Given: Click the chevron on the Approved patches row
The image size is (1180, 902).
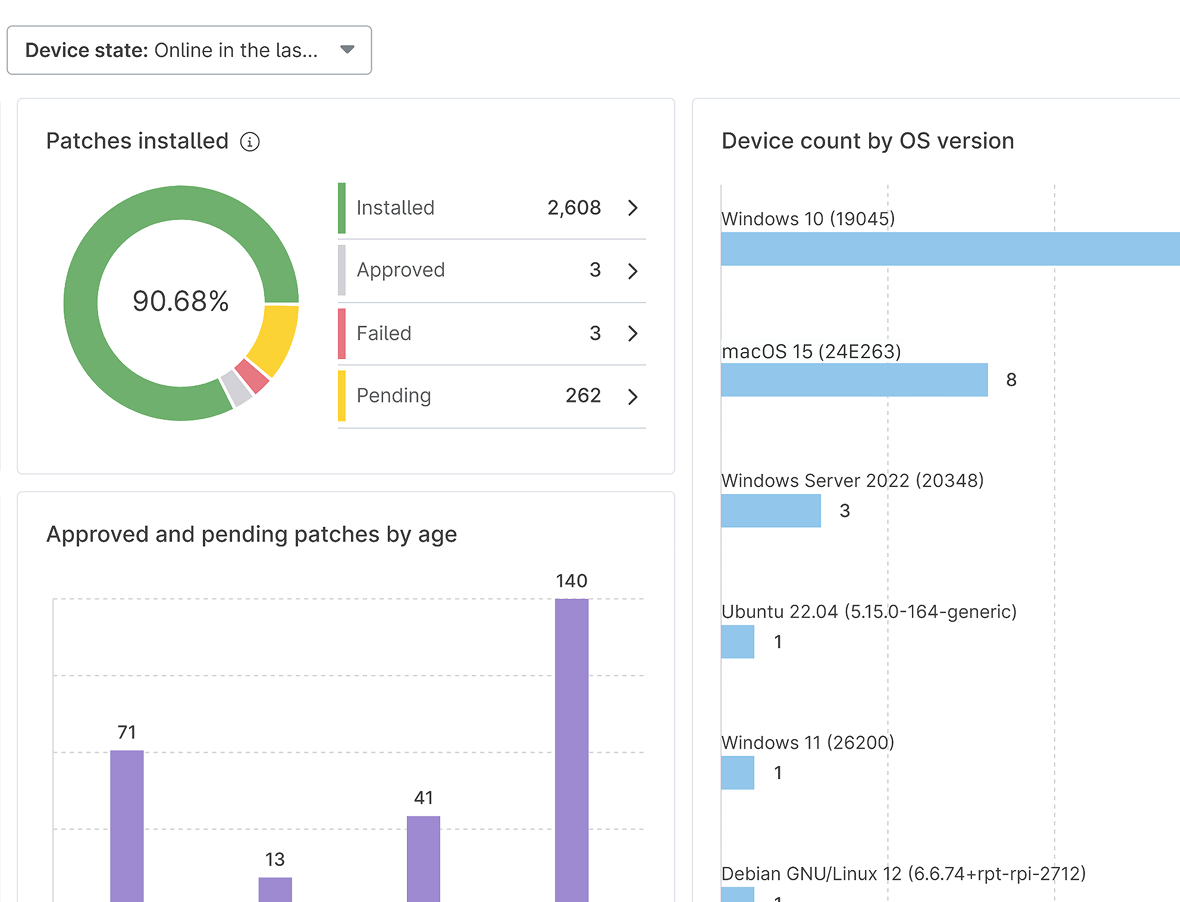Looking at the screenshot, I should [631, 270].
